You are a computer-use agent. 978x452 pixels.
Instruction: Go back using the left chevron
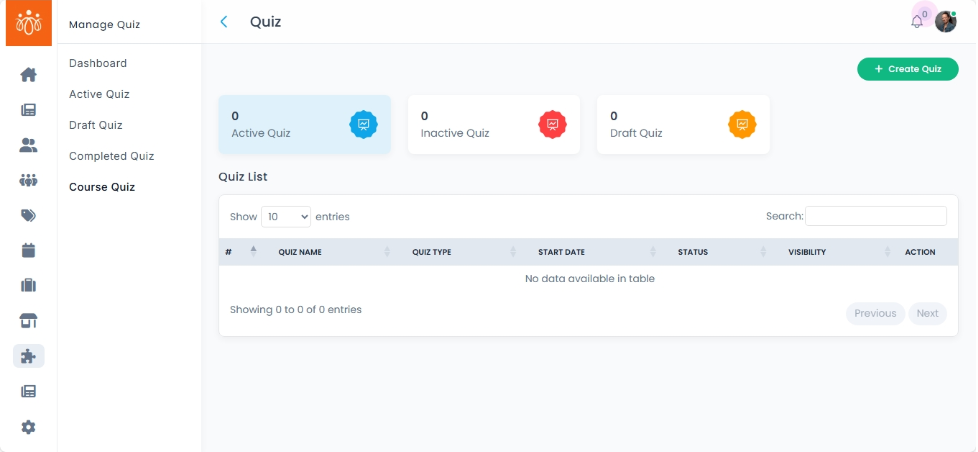(x=224, y=22)
